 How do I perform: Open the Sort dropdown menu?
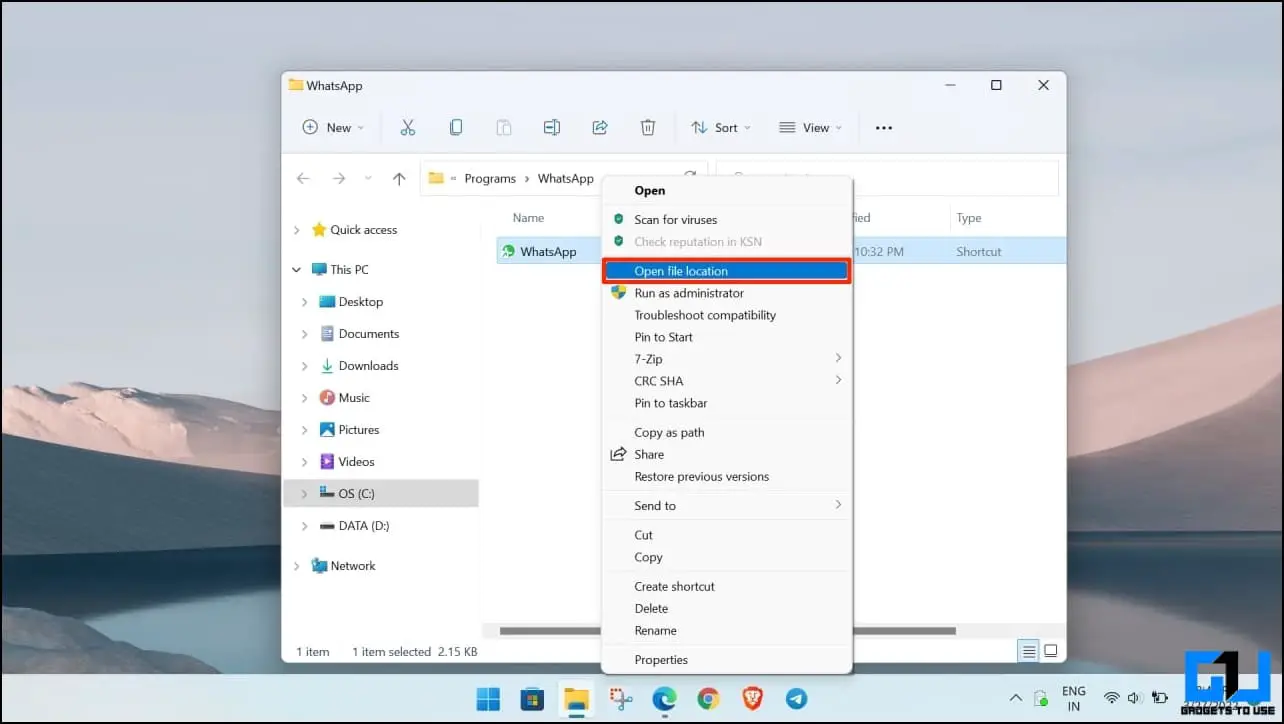pyautogui.click(x=721, y=128)
